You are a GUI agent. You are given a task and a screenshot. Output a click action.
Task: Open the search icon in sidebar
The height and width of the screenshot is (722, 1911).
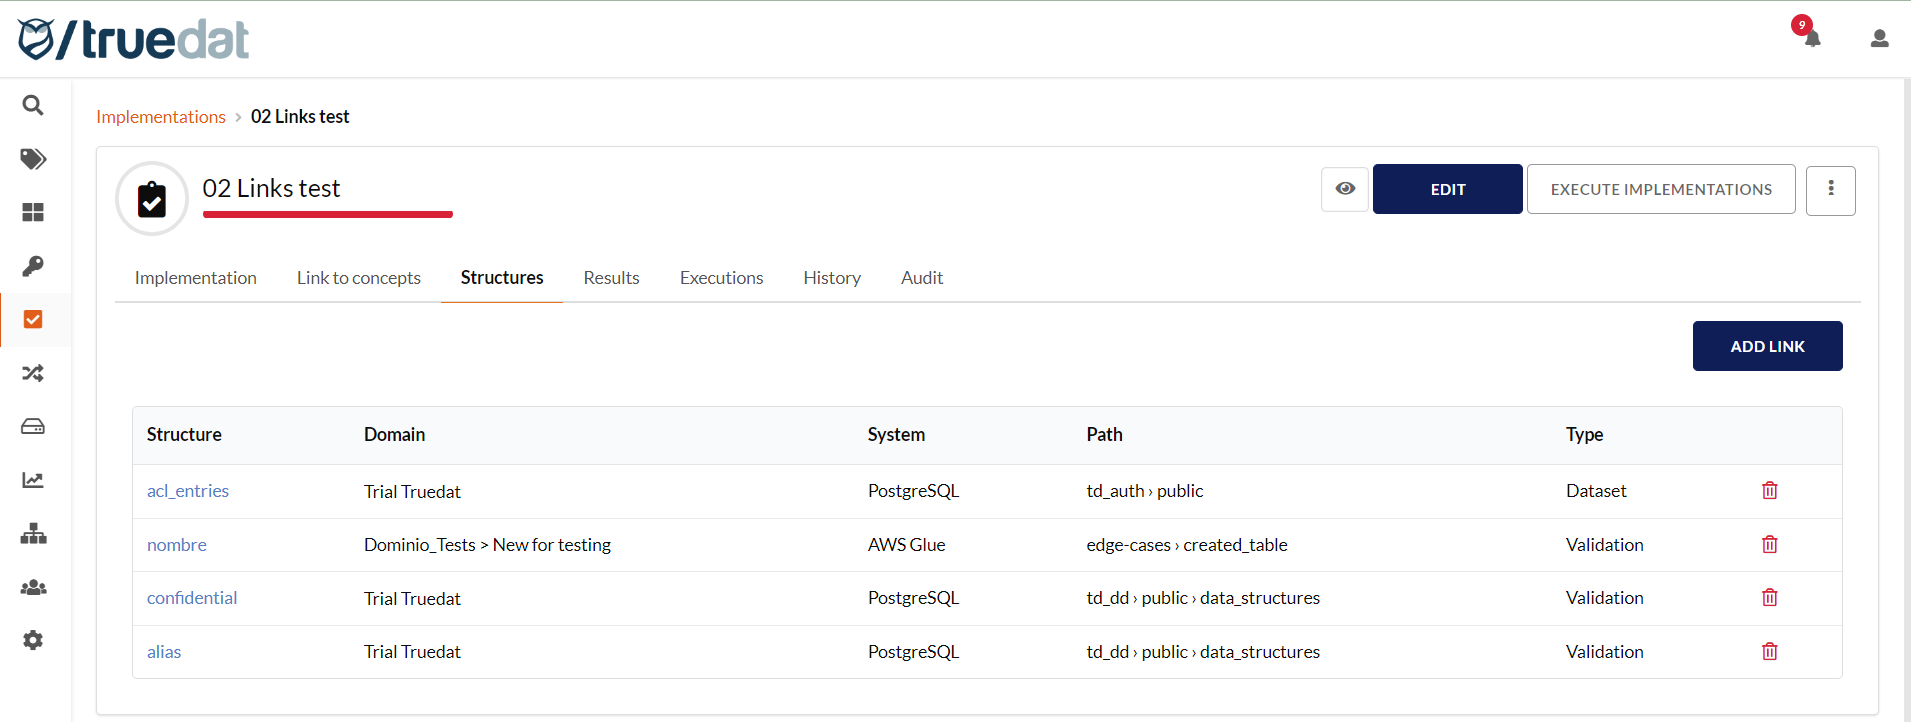[33, 105]
